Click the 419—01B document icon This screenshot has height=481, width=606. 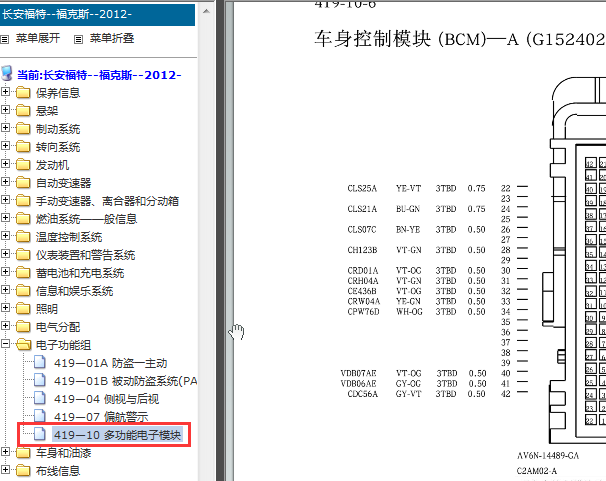point(40,380)
